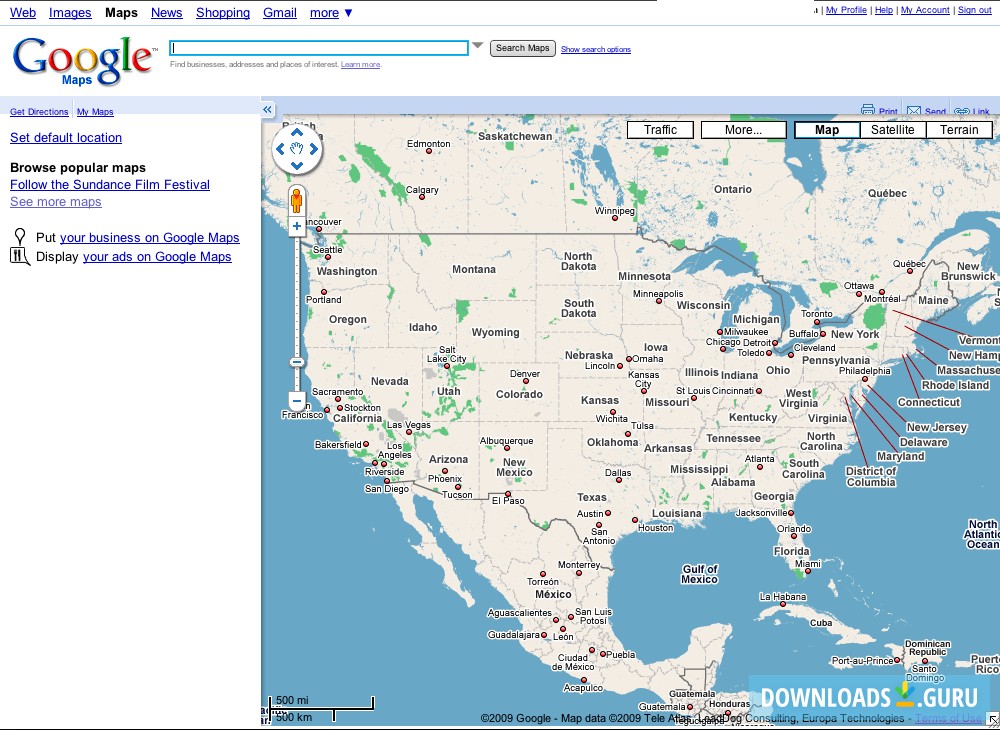Click the Denver city marker
1000x730 pixels.
pos(526,381)
